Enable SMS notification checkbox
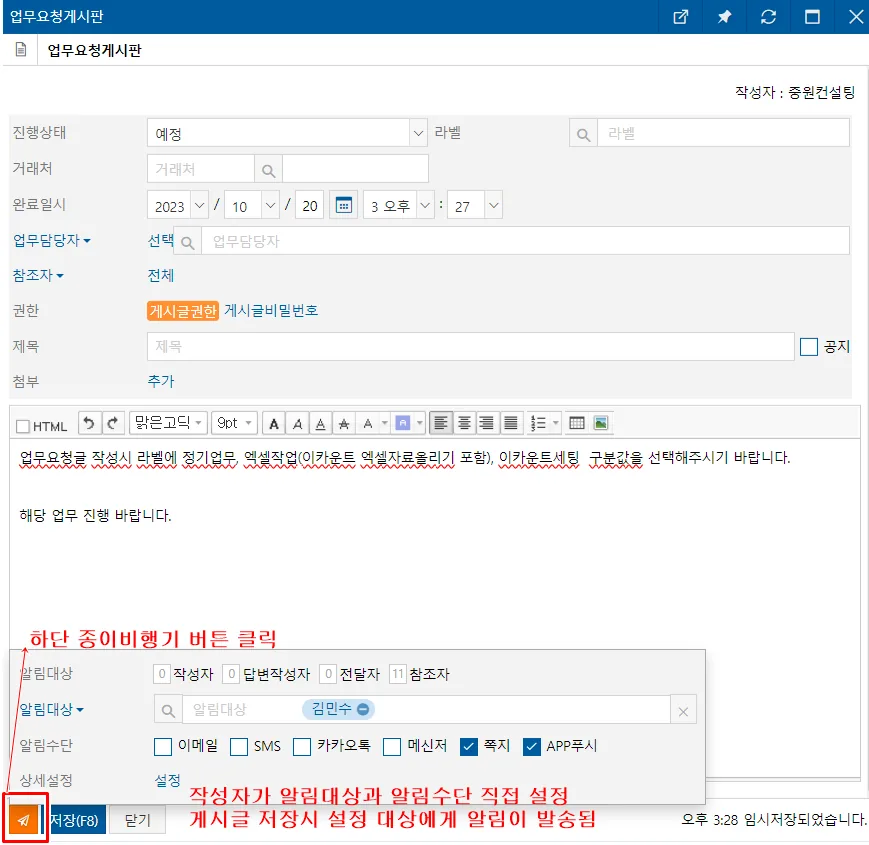Screen dimensions: 869x845 (x=238, y=746)
